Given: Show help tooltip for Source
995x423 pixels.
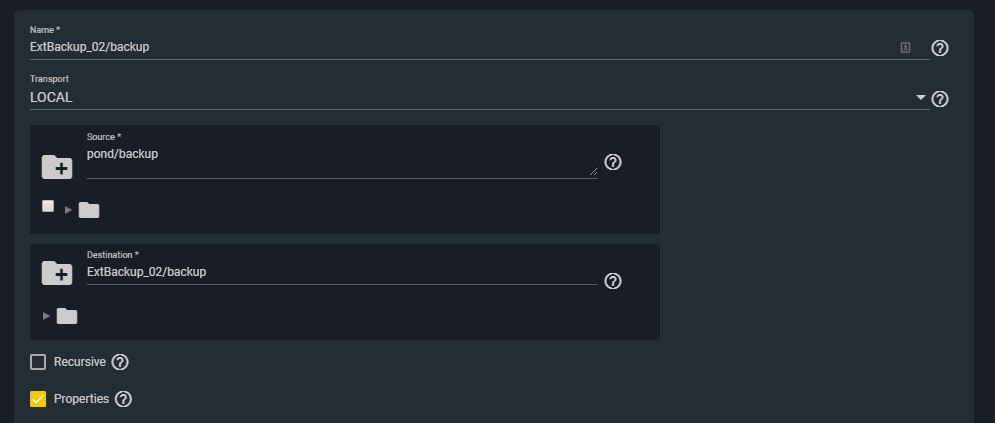Looking at the screenshot, I should coord(612,162).
